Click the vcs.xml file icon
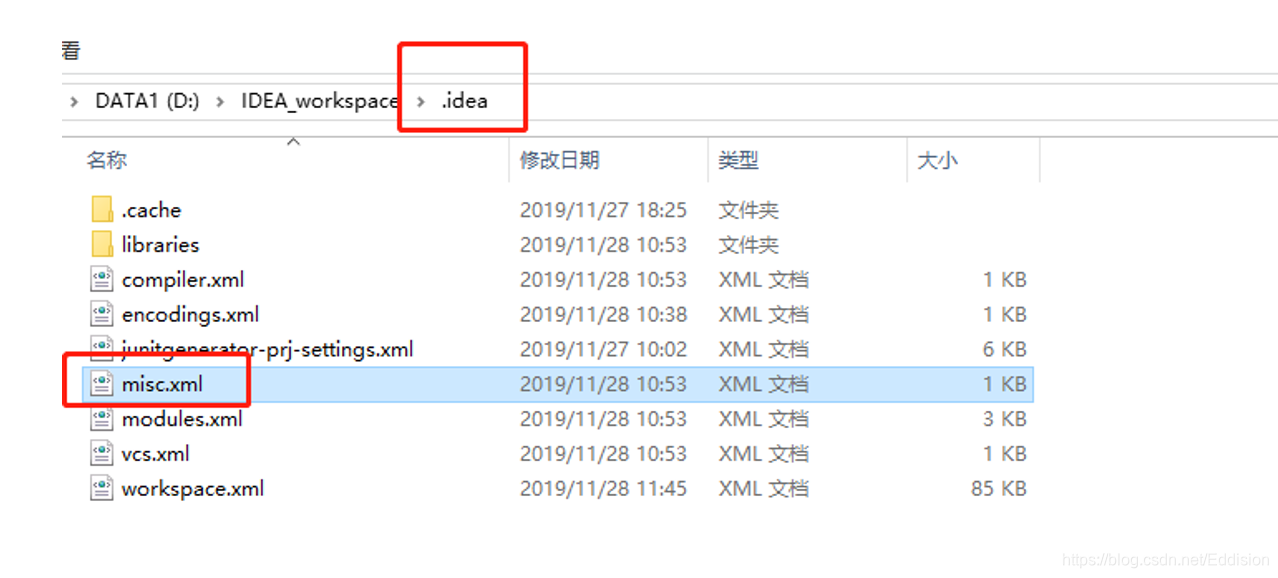The width and height of the screenshot is (1278, 578). click(x=102, y=453)
